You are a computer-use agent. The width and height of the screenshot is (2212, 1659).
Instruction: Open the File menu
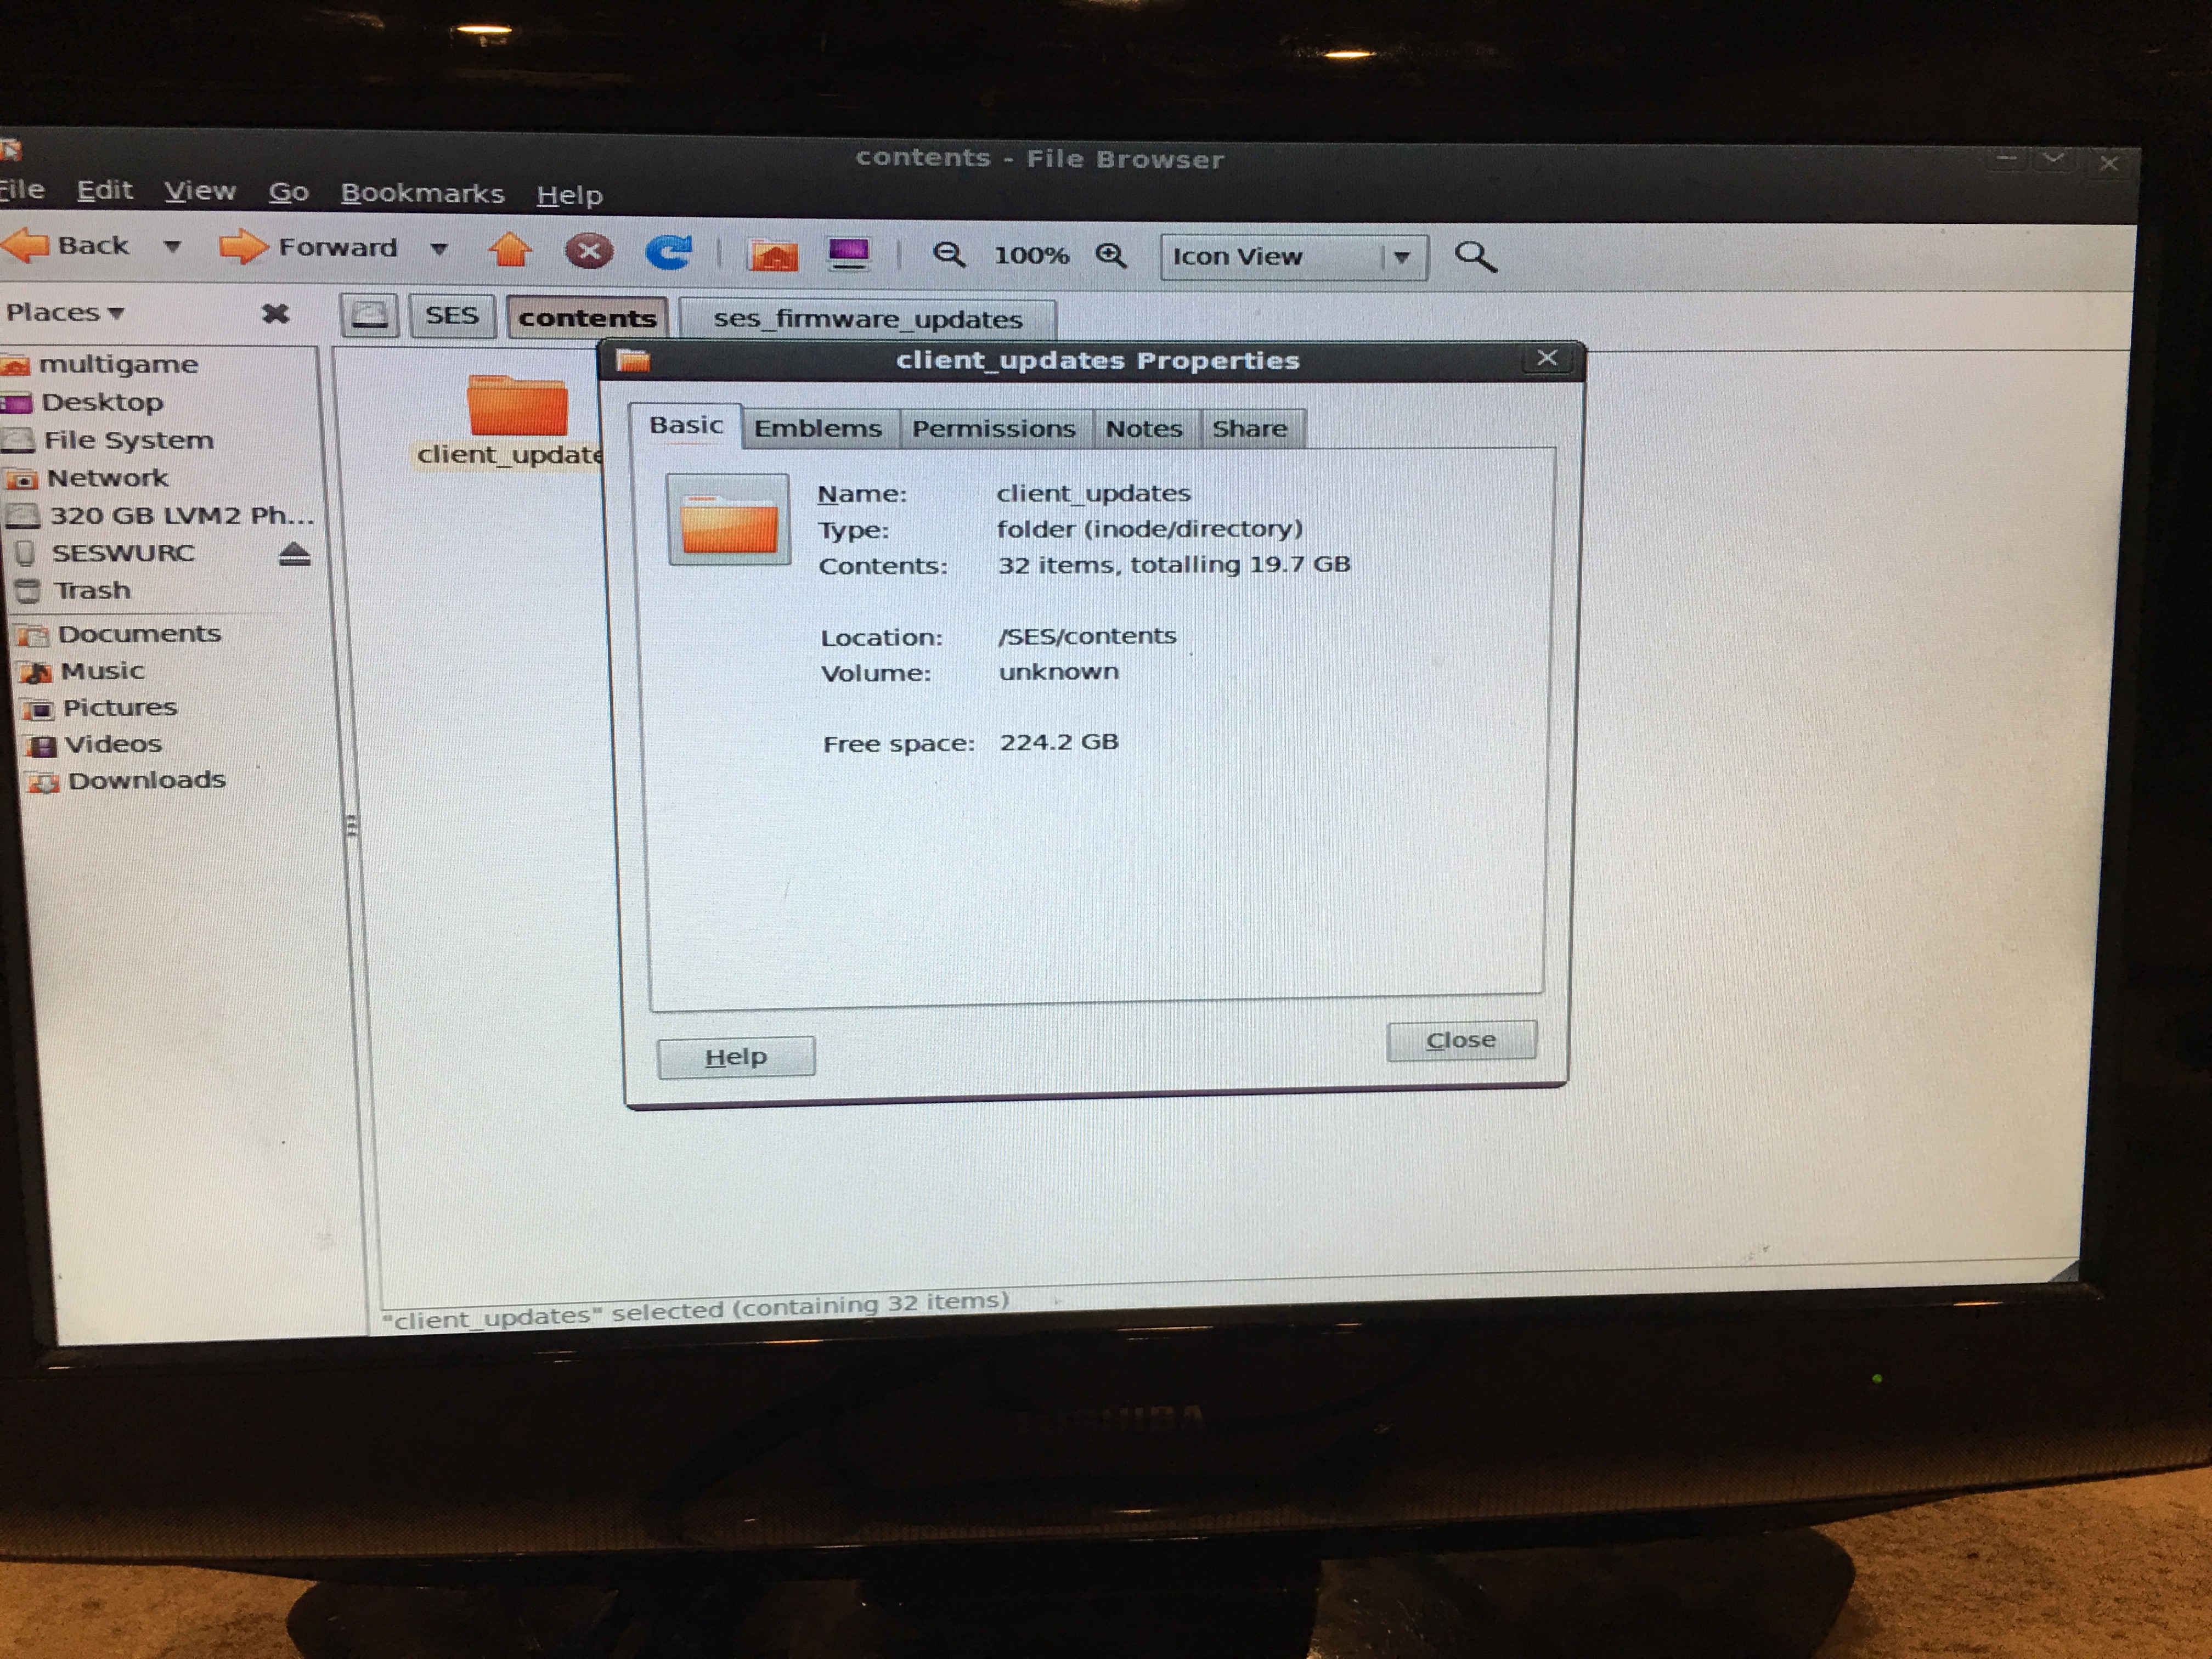tap(22, 189)
